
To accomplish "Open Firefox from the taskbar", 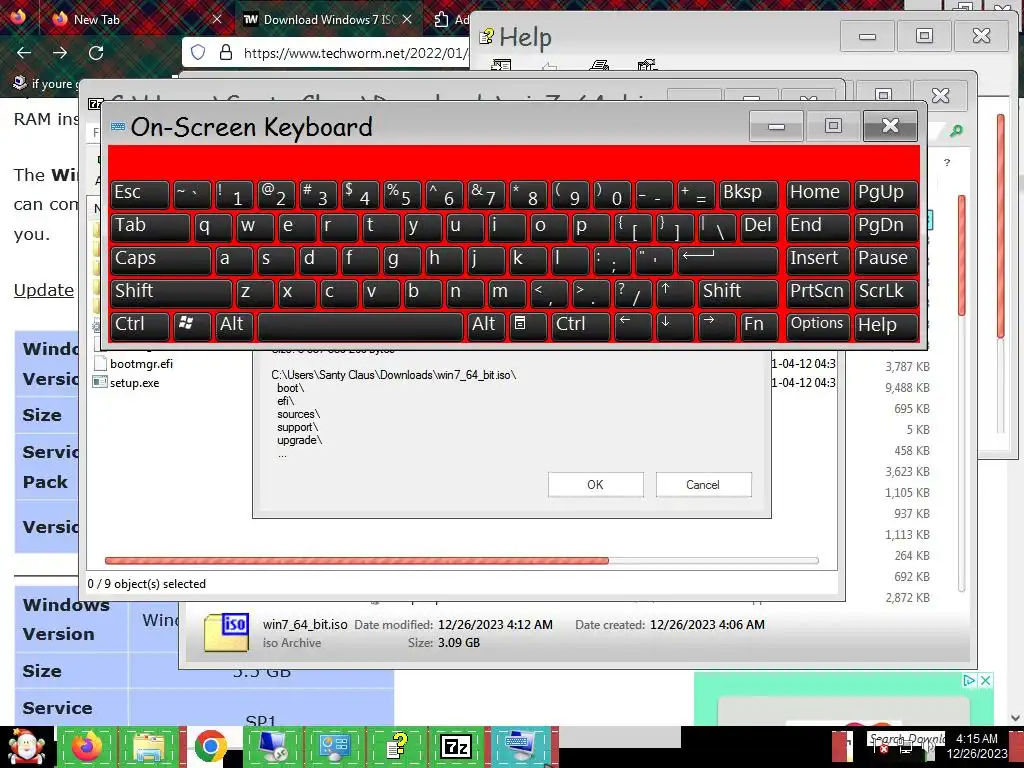I will coord(87,746).
